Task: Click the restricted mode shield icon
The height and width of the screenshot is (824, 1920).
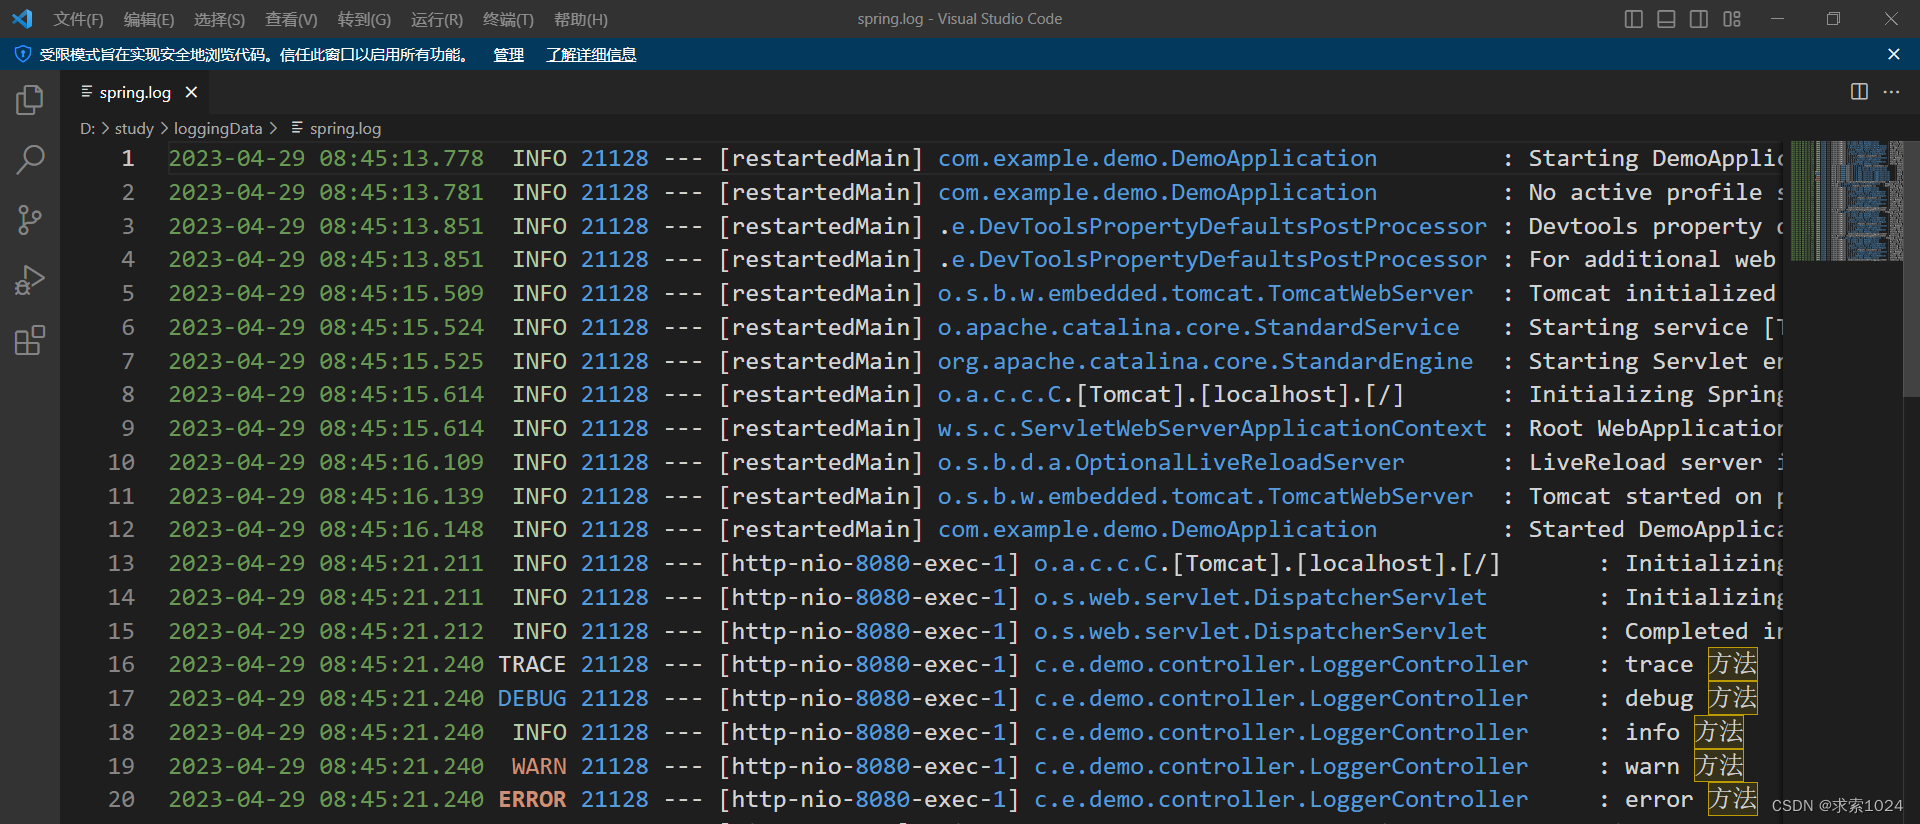Action: (x=22, y=54)
